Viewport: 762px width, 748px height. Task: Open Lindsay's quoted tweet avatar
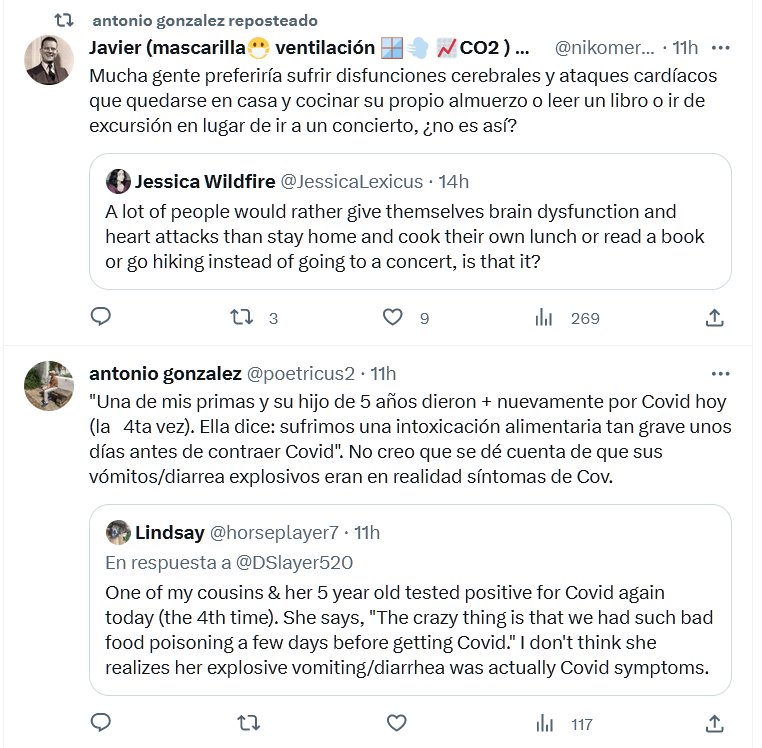pos(118,532)
